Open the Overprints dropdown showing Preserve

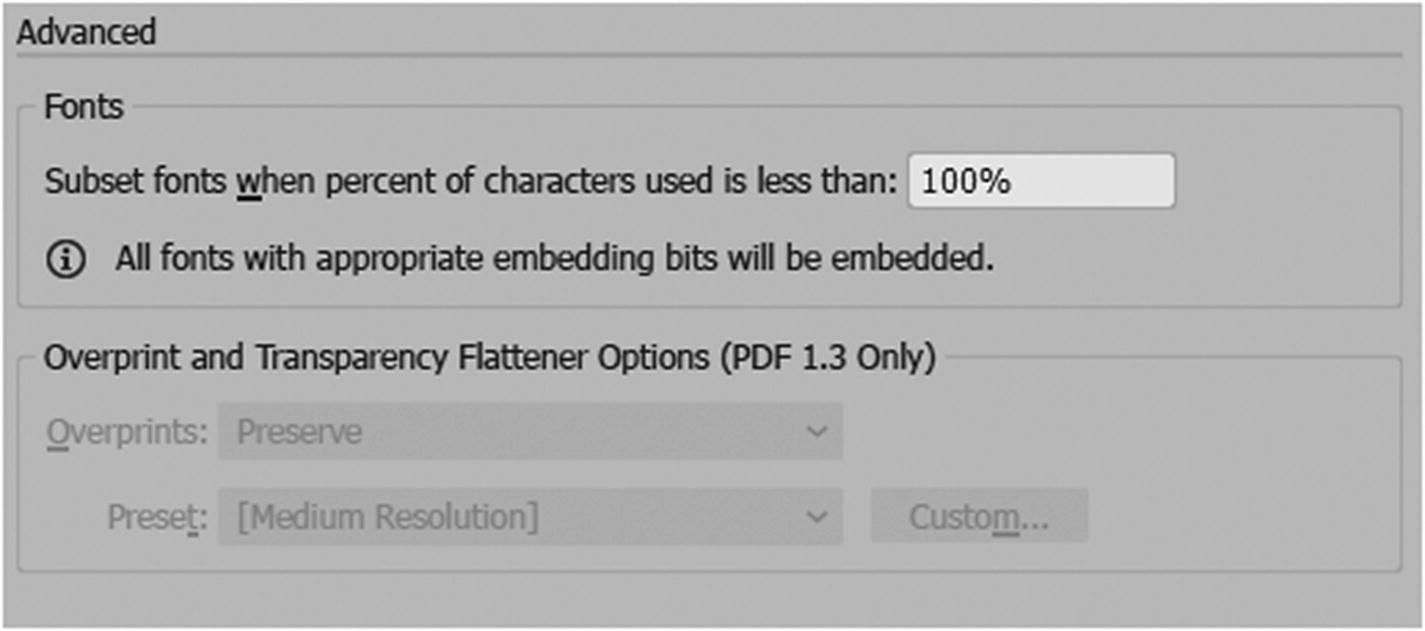530,432
